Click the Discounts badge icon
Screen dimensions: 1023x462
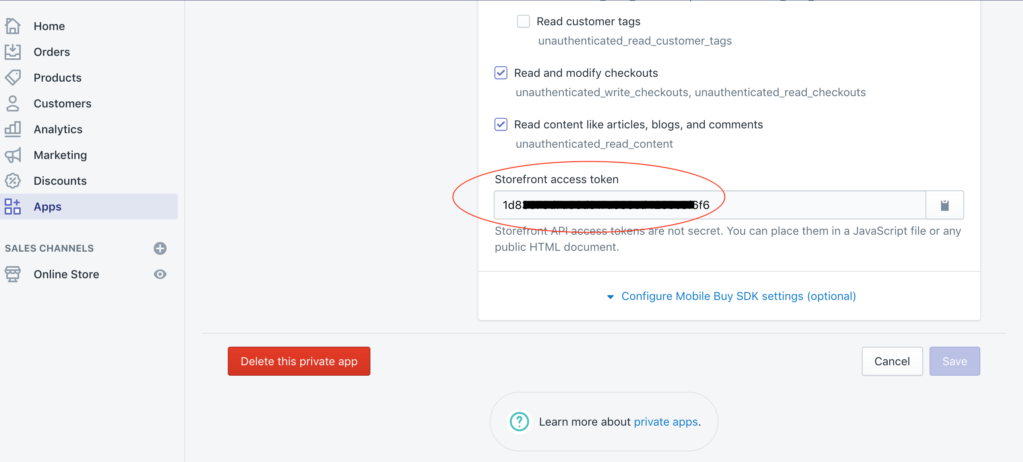coord(13,181)
